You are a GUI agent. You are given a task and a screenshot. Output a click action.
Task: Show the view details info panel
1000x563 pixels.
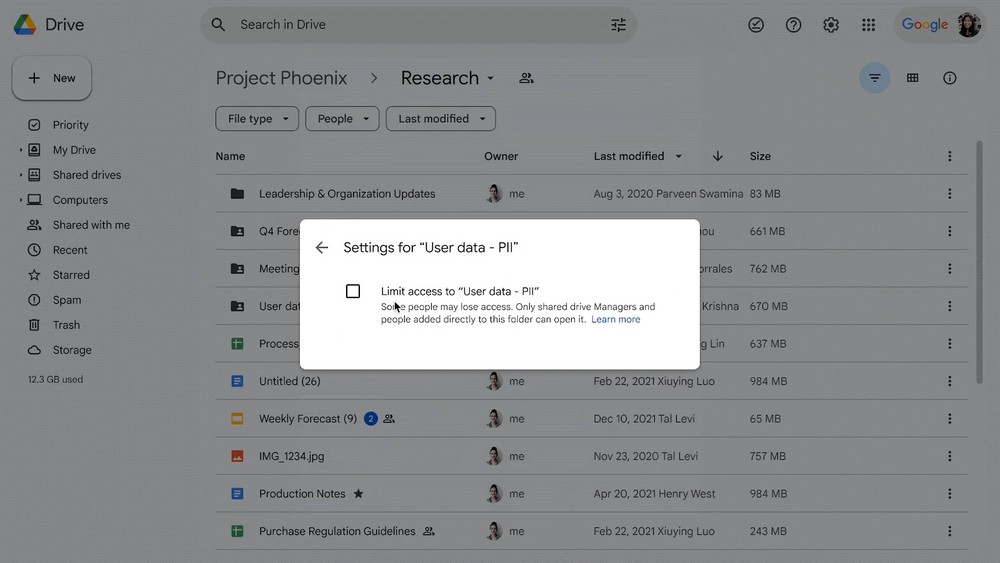(949, 78)
